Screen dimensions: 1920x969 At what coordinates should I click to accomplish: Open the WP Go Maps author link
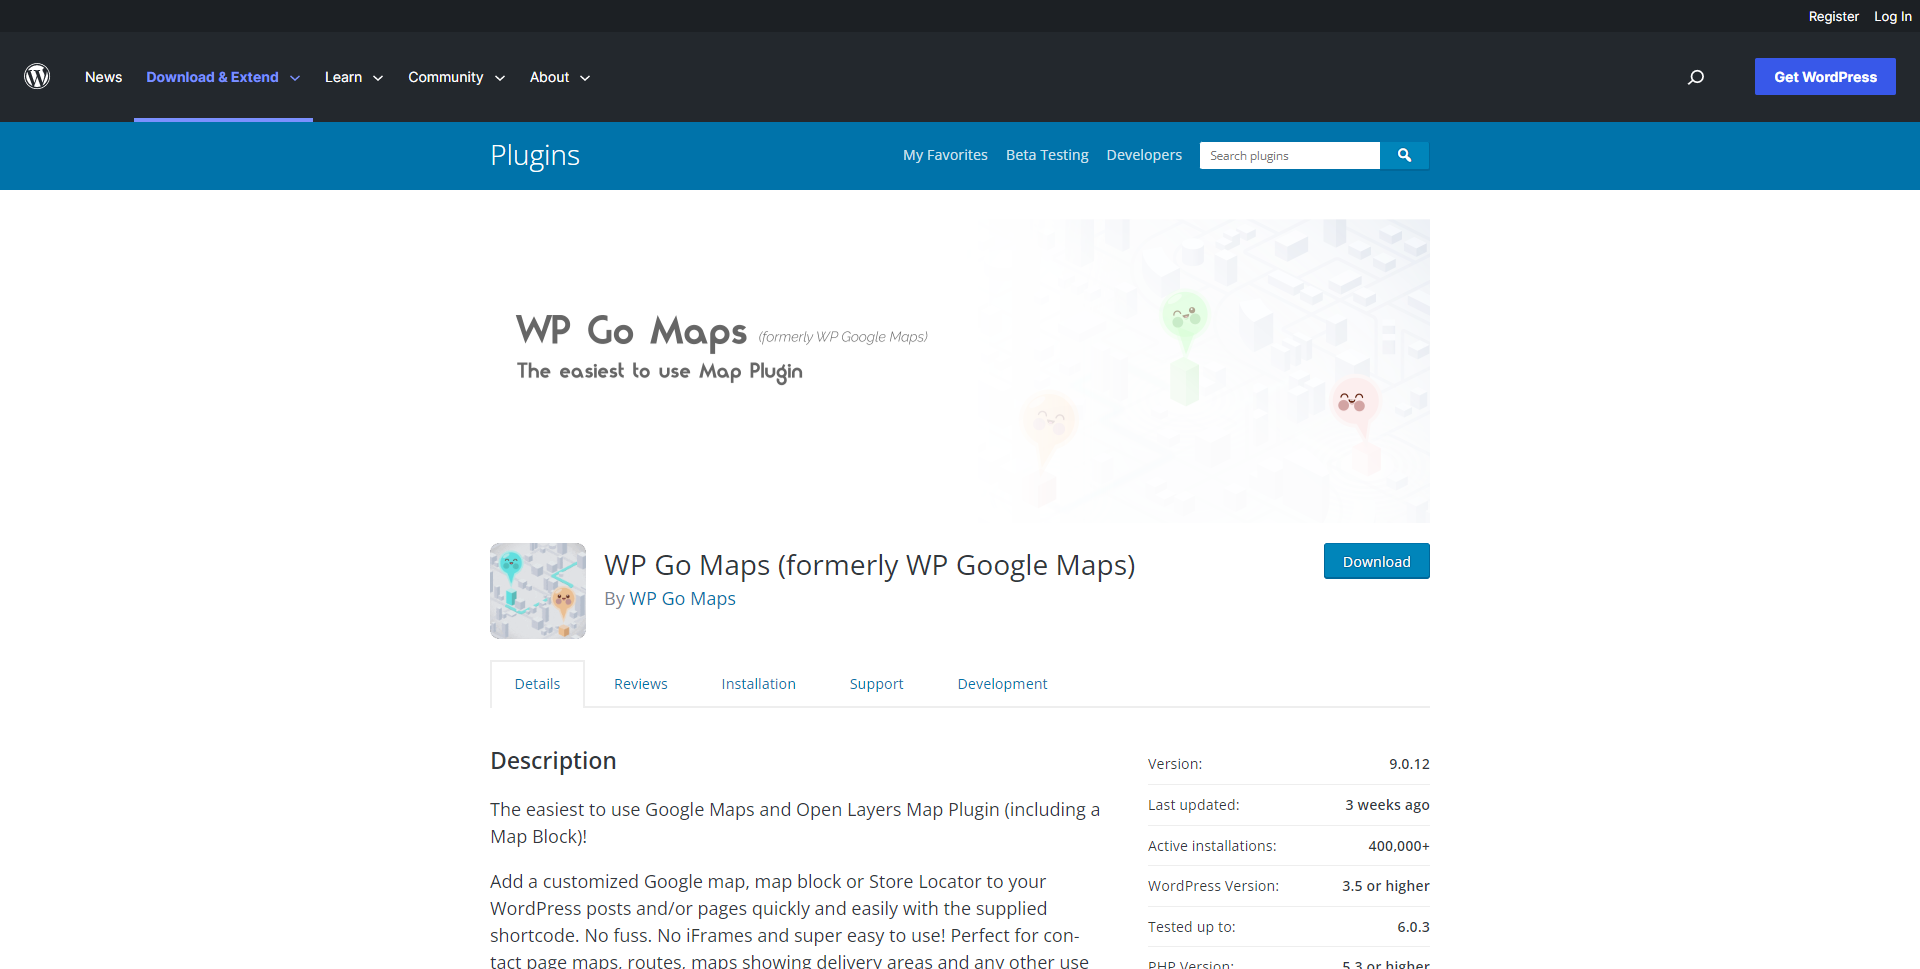[x=682, y=598]
